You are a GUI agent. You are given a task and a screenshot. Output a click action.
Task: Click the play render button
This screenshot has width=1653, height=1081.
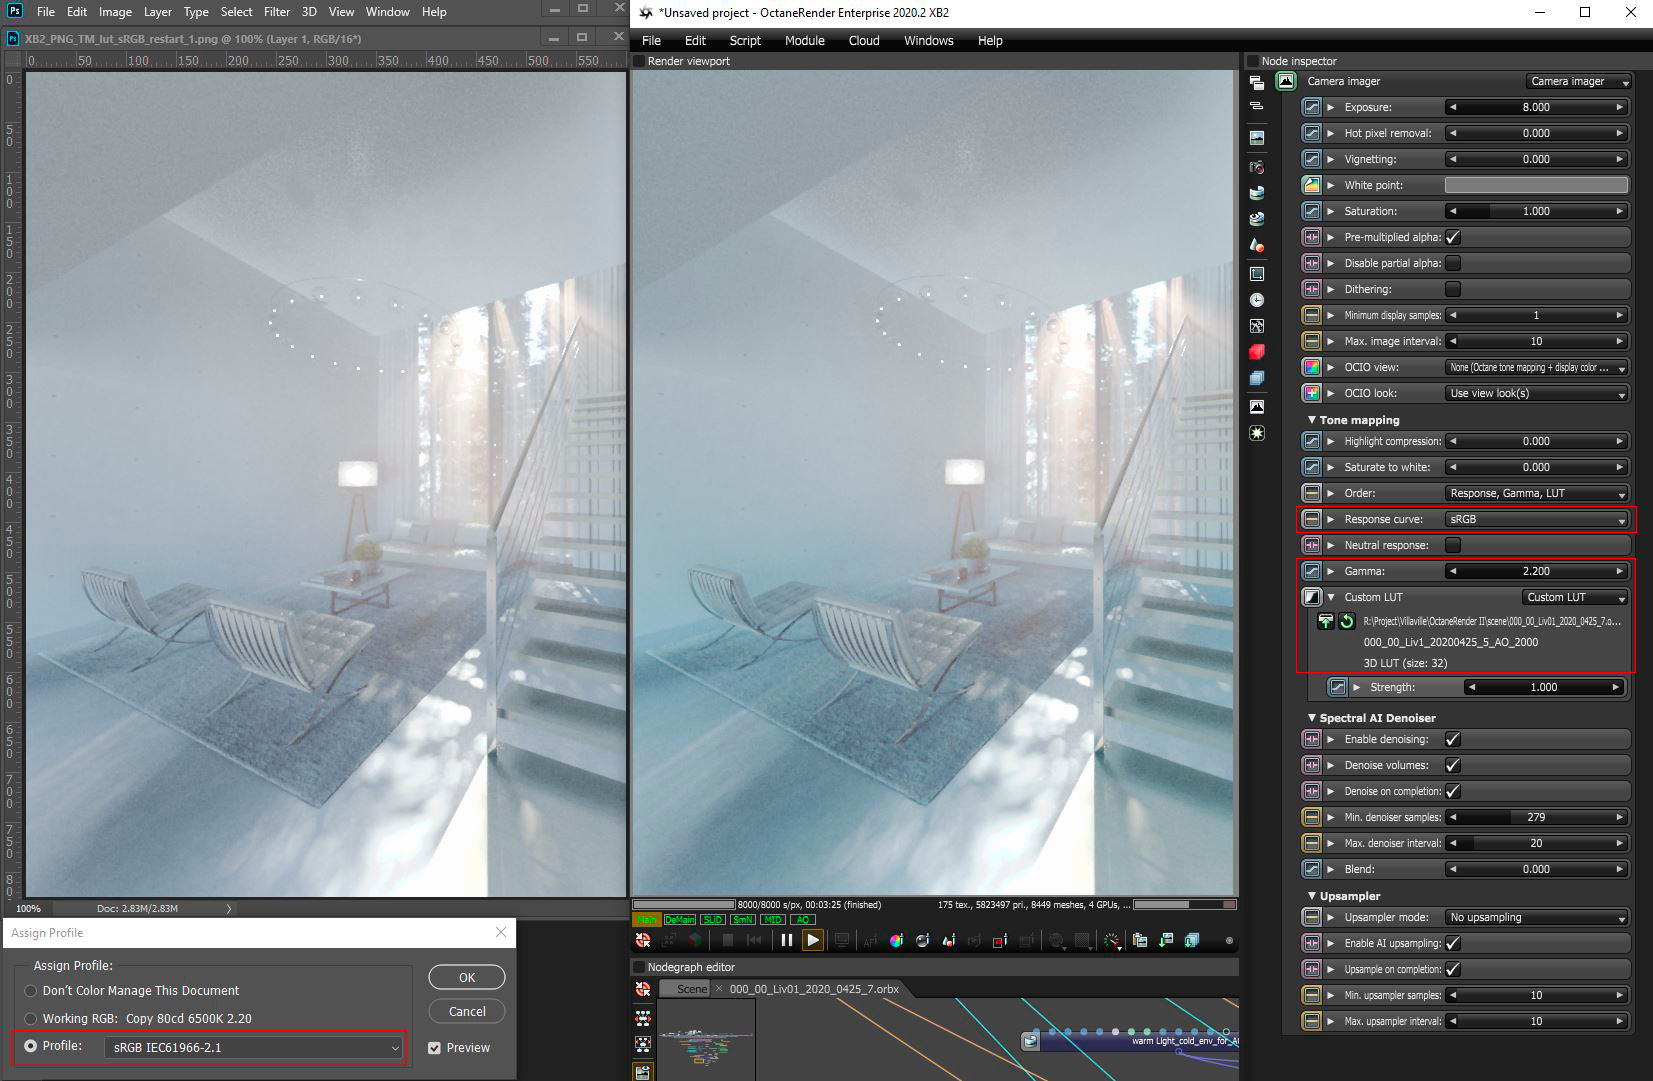[x=813, y=940]
